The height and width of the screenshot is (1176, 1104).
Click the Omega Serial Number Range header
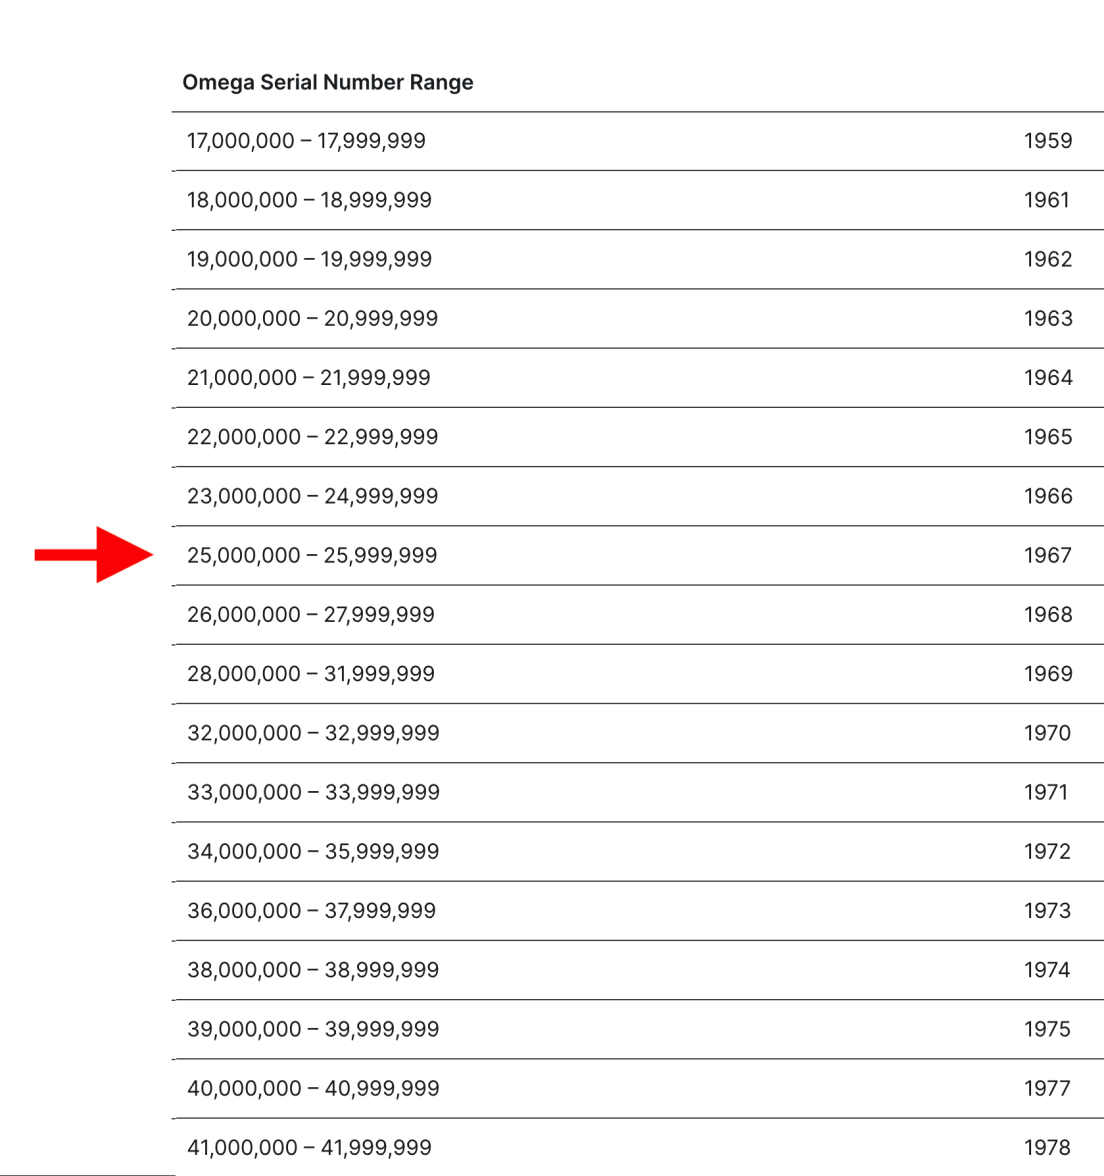(327, 82)
